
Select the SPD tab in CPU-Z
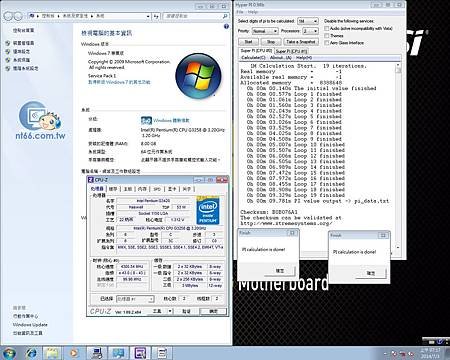click(157, 189)
